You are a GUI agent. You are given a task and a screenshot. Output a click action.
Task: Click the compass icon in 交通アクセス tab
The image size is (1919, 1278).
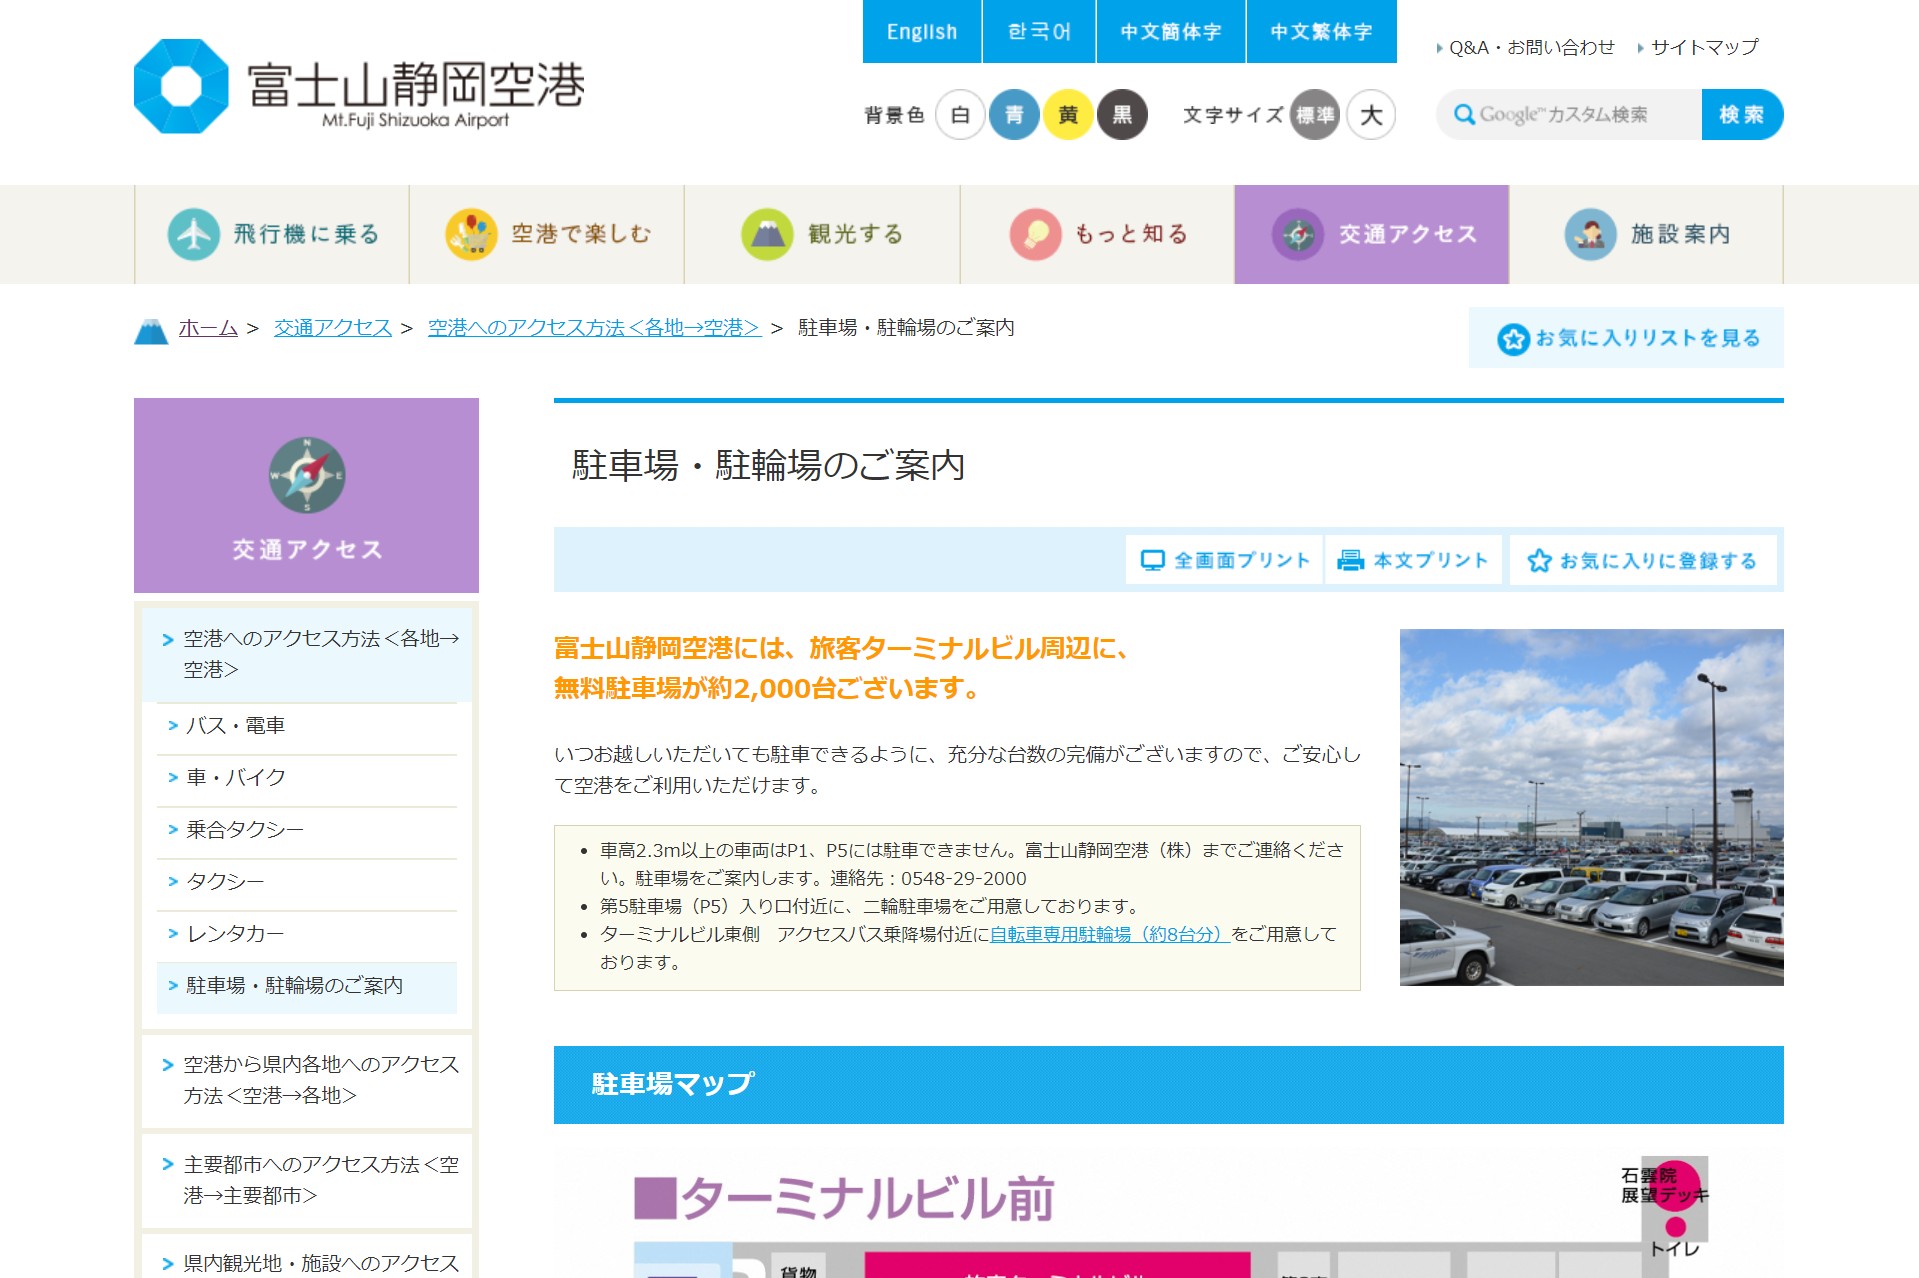tap(1298, 234)
